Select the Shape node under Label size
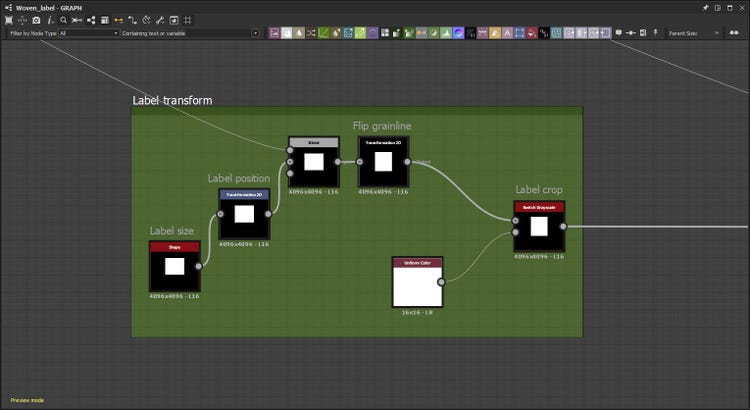Viewport: 750px width, 410px height. coord(174,266)
